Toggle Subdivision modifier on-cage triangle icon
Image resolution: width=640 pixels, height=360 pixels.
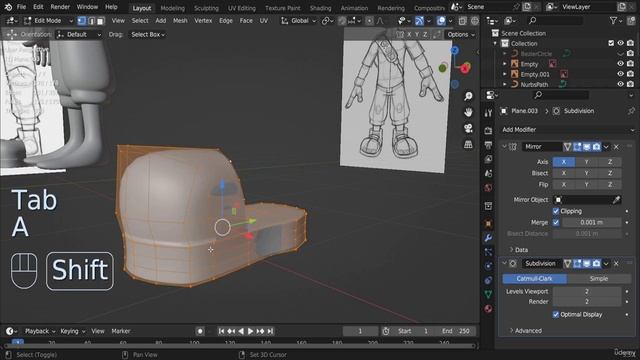(x=567, y=264)
